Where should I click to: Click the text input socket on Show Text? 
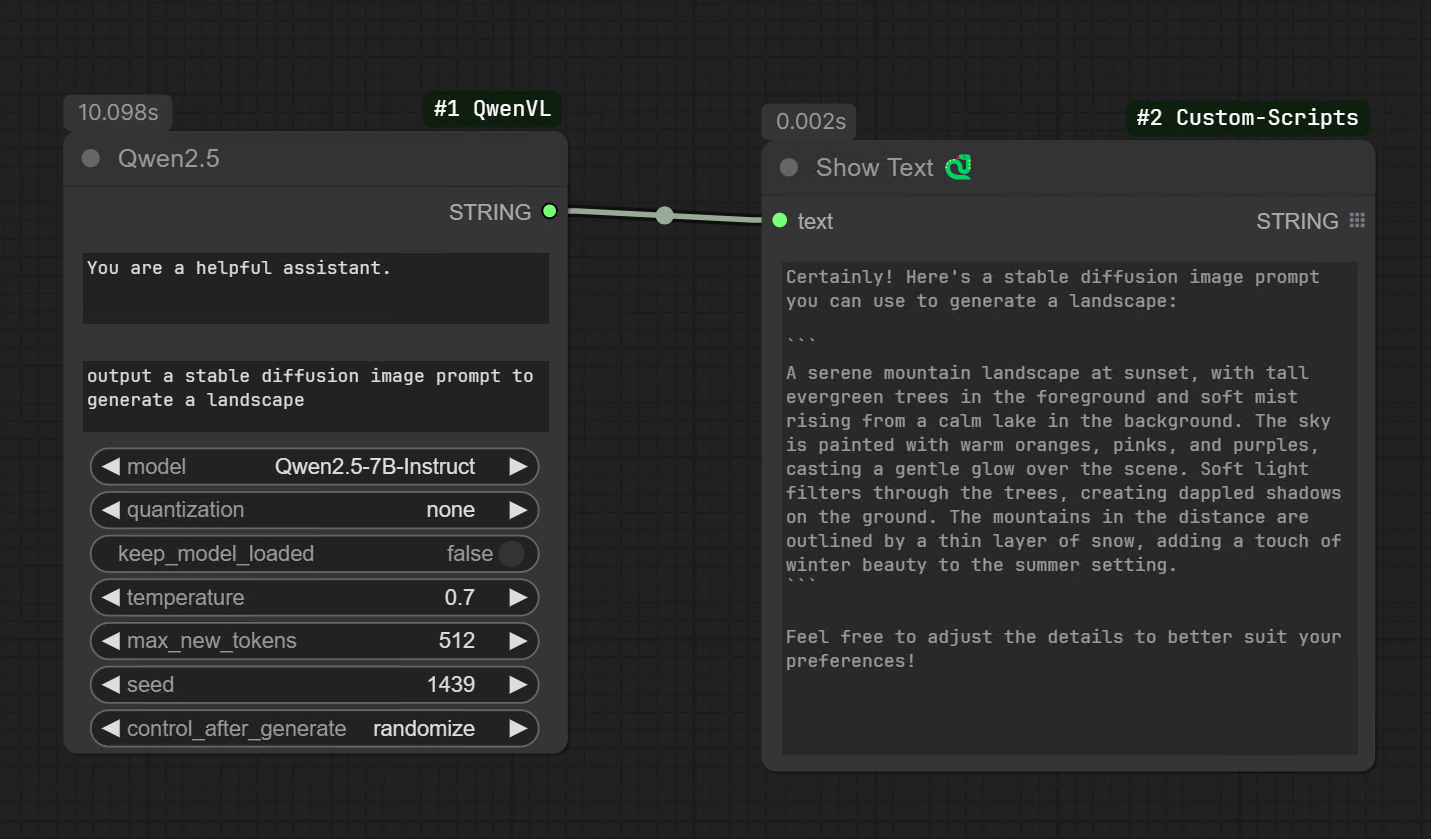coord(780,220)
